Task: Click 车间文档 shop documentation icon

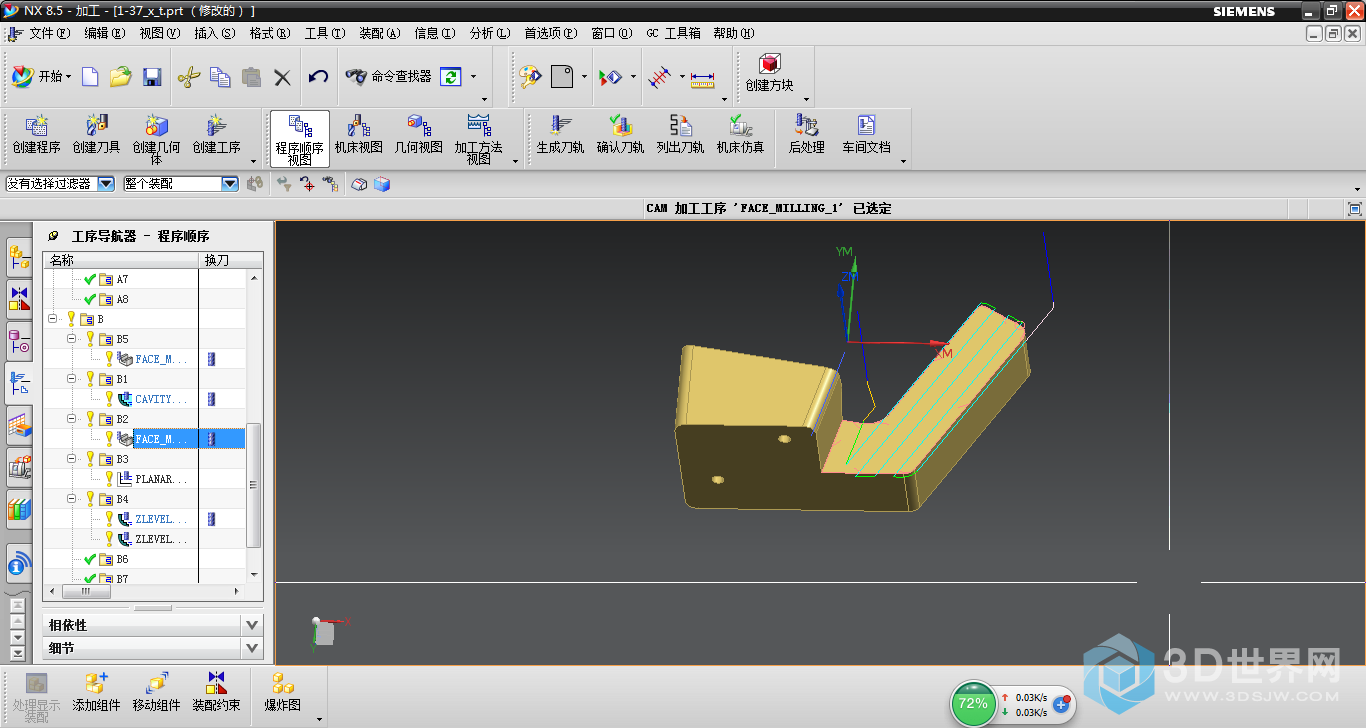Action: tap(866, 135)
